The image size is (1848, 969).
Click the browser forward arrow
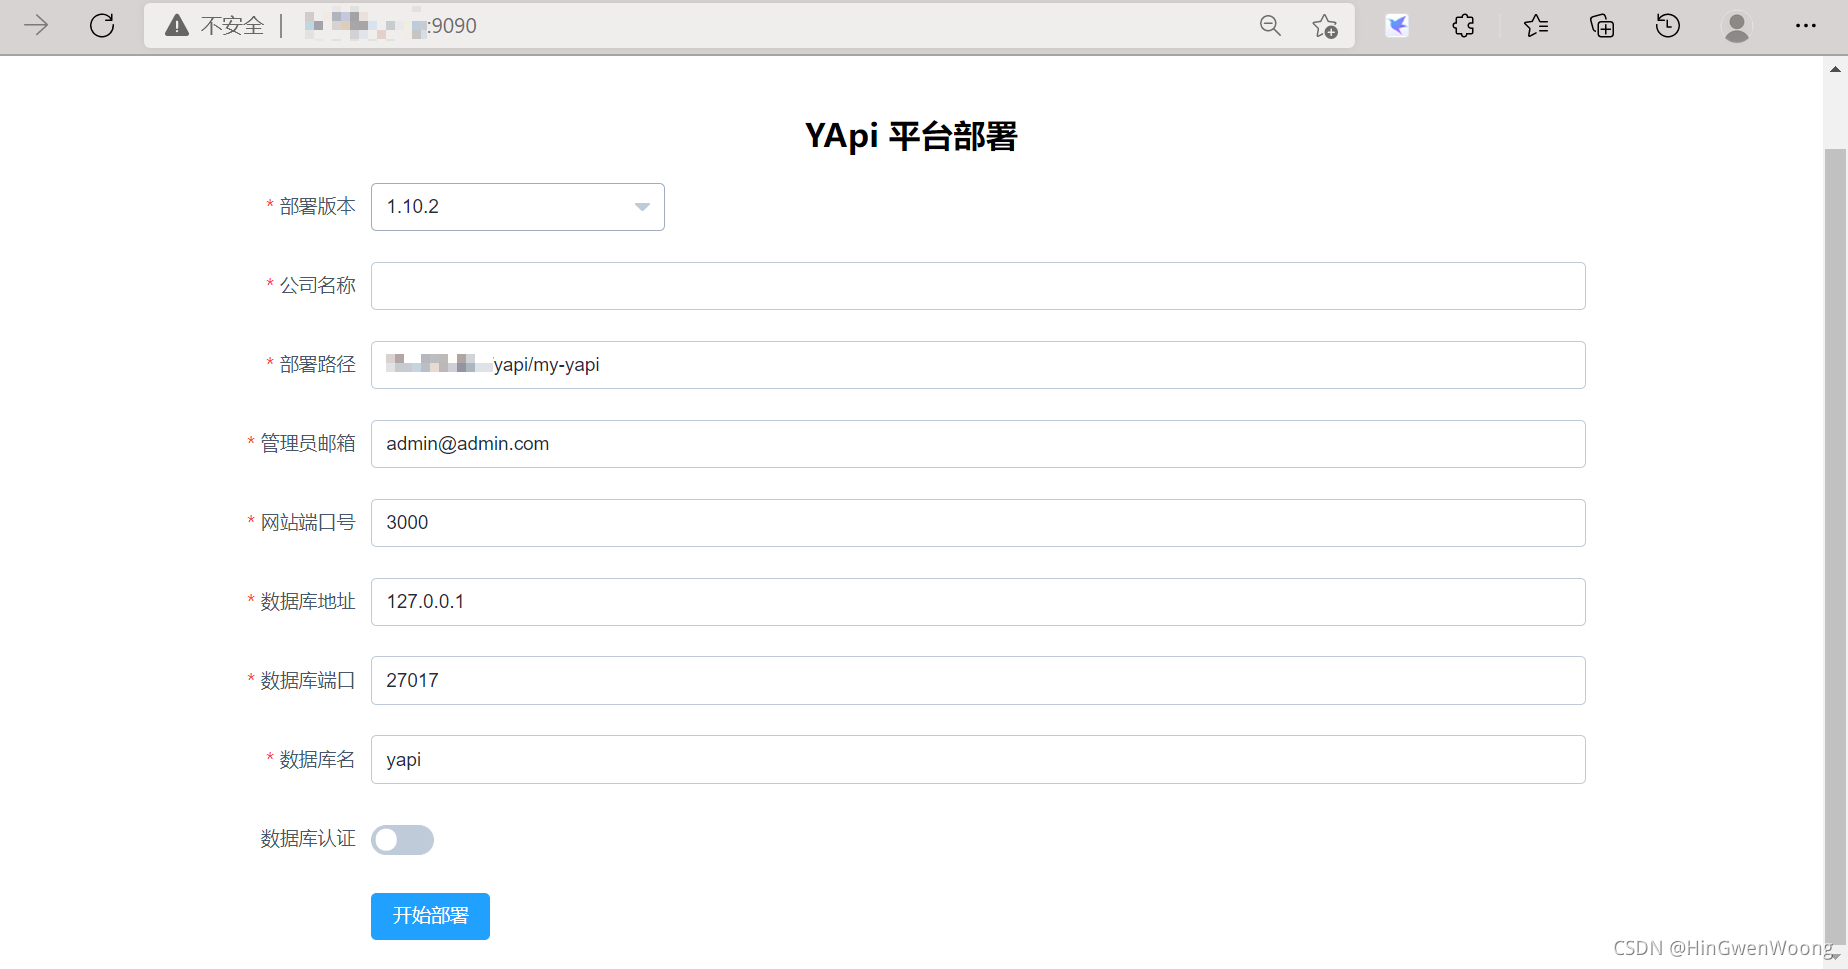coord(36,26)
